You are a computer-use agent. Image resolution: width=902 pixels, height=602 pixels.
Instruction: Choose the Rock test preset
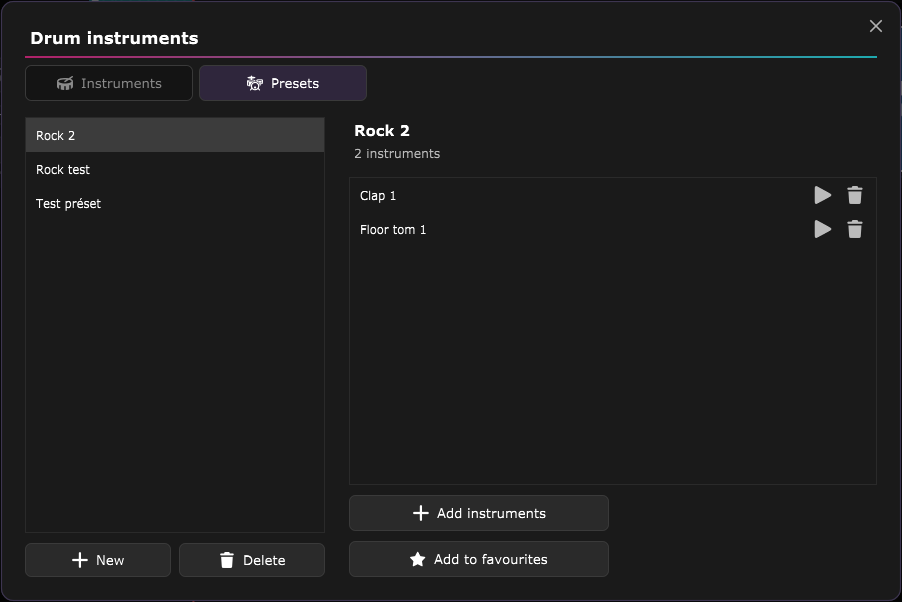click(x=175, y=169)
